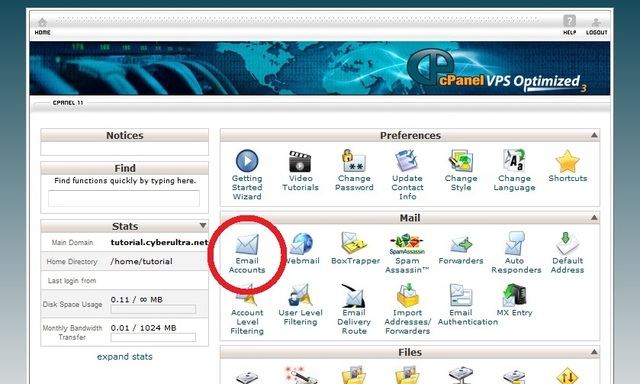
Task: Open Auto Responders
Action: 516,253
